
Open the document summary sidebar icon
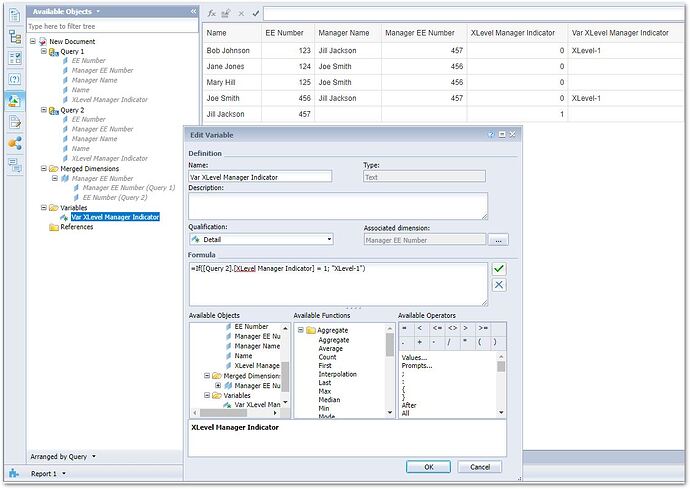[15, 15]
